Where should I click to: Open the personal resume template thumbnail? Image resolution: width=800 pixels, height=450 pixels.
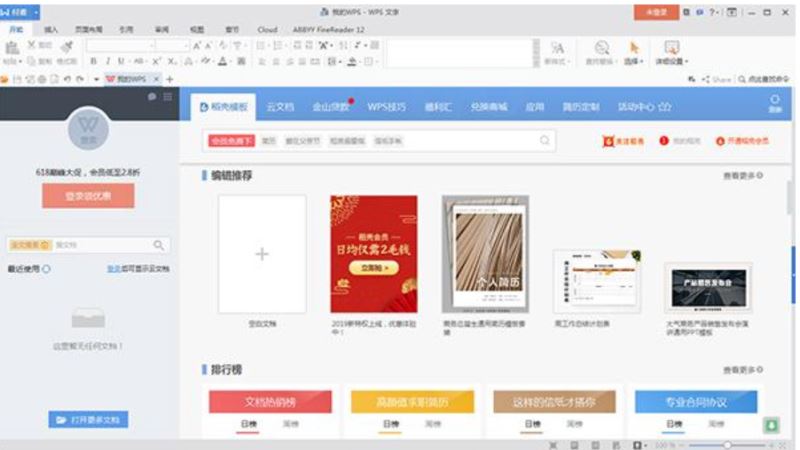point(485,254)
